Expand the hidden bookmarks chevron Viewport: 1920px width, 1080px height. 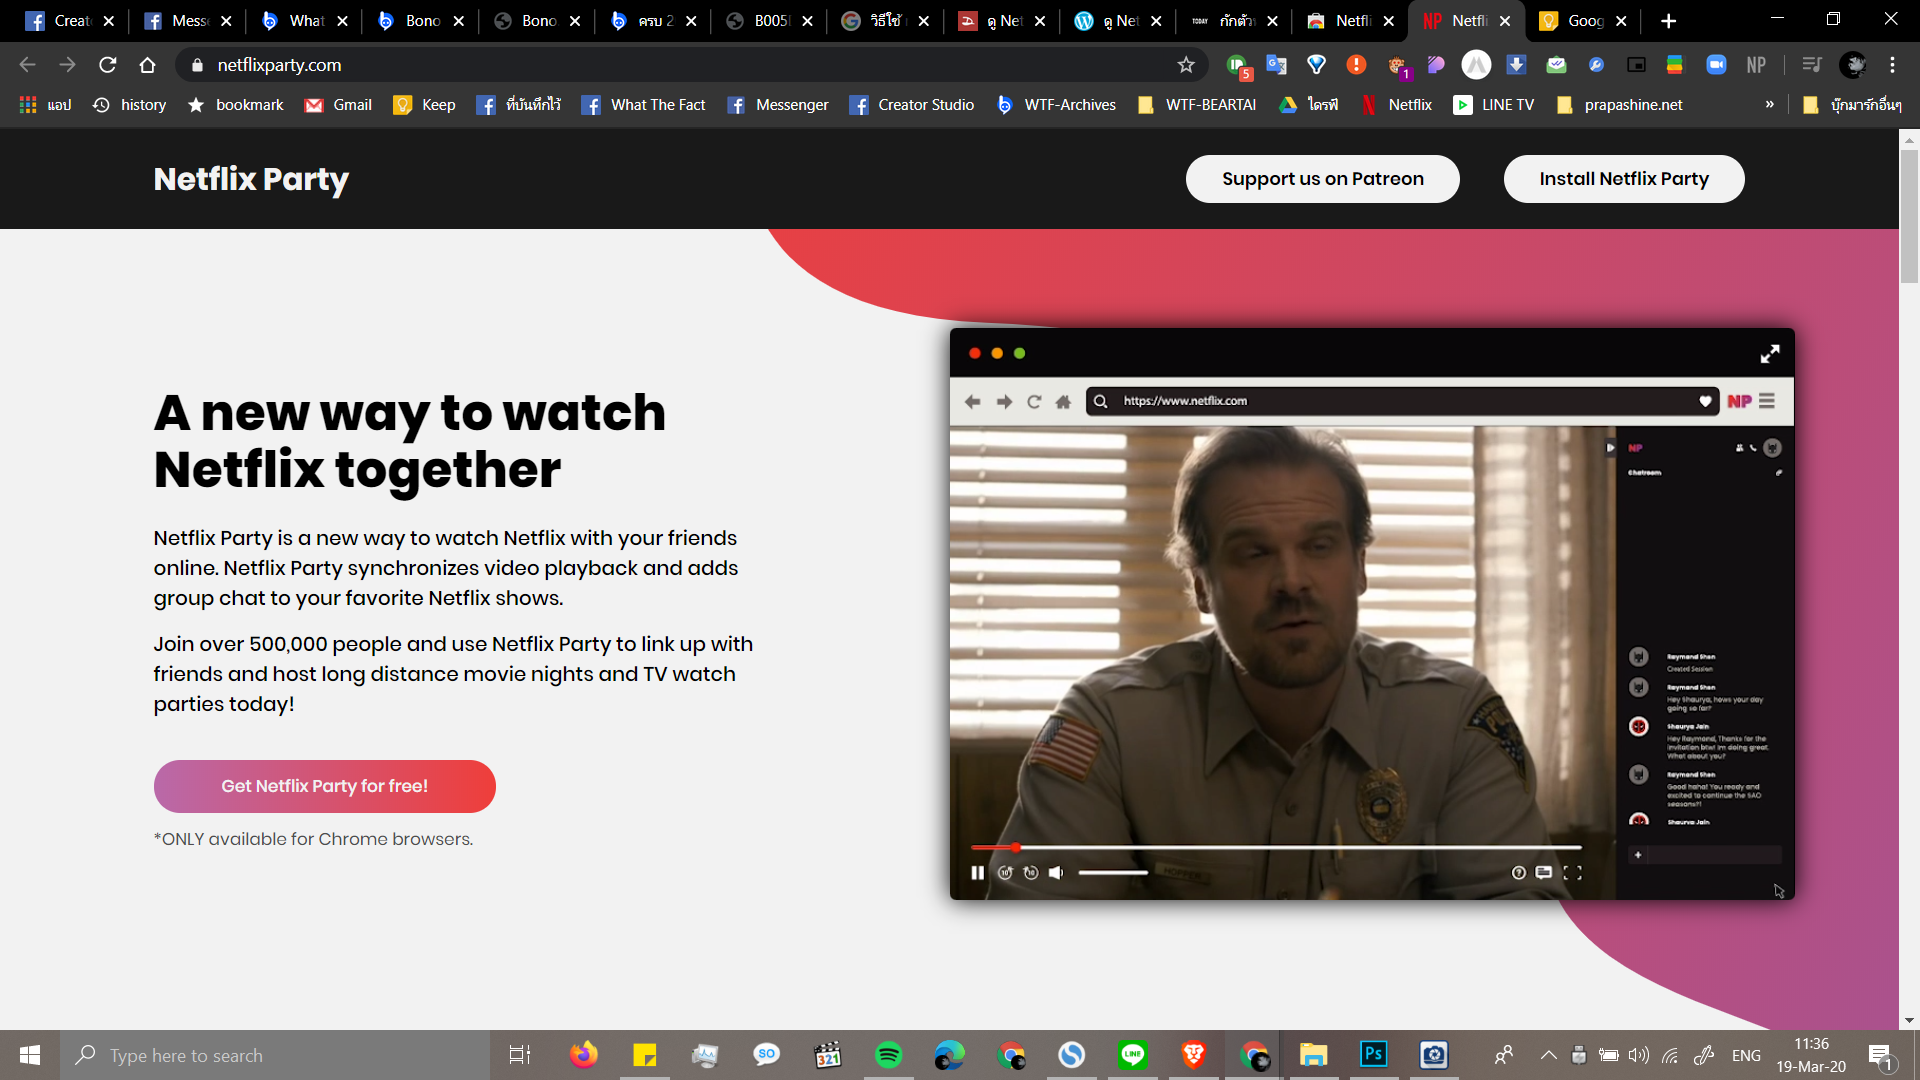[1770, 105]
